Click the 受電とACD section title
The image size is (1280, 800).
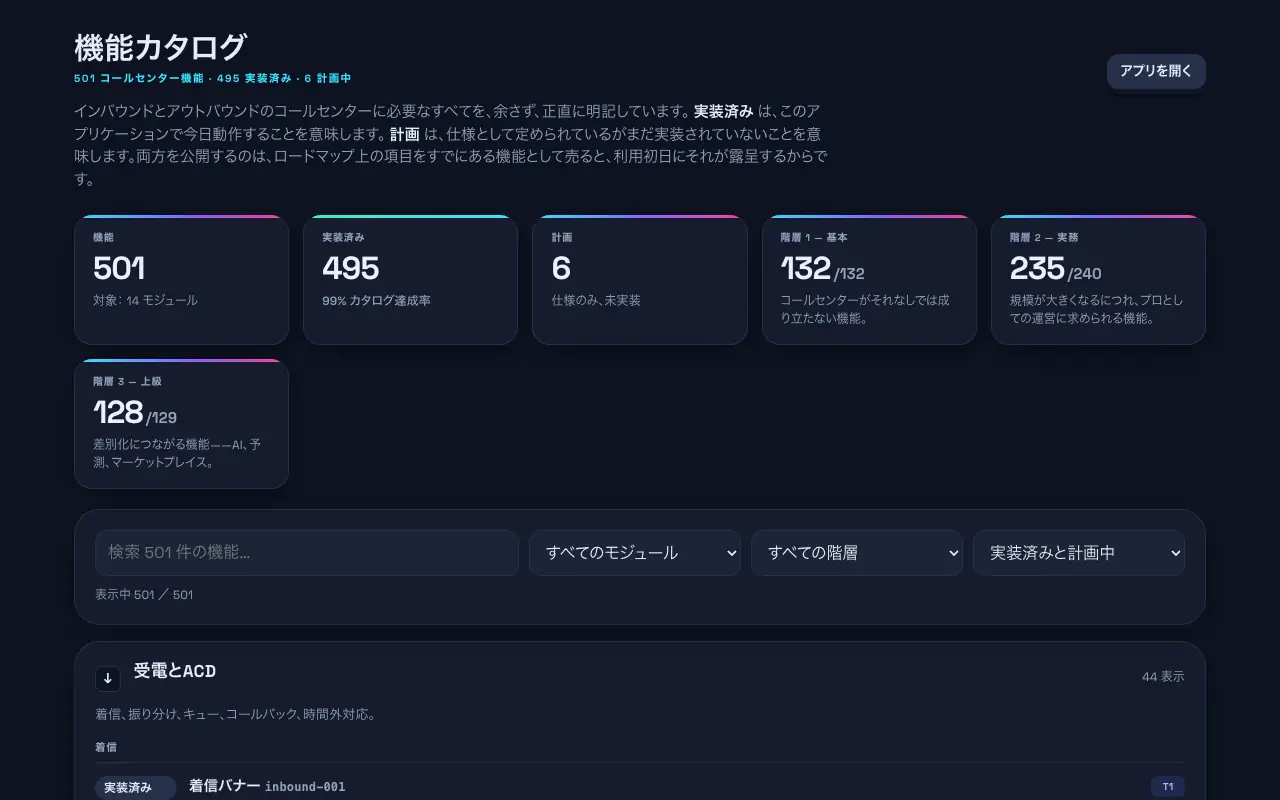click(x=175, y=671)
